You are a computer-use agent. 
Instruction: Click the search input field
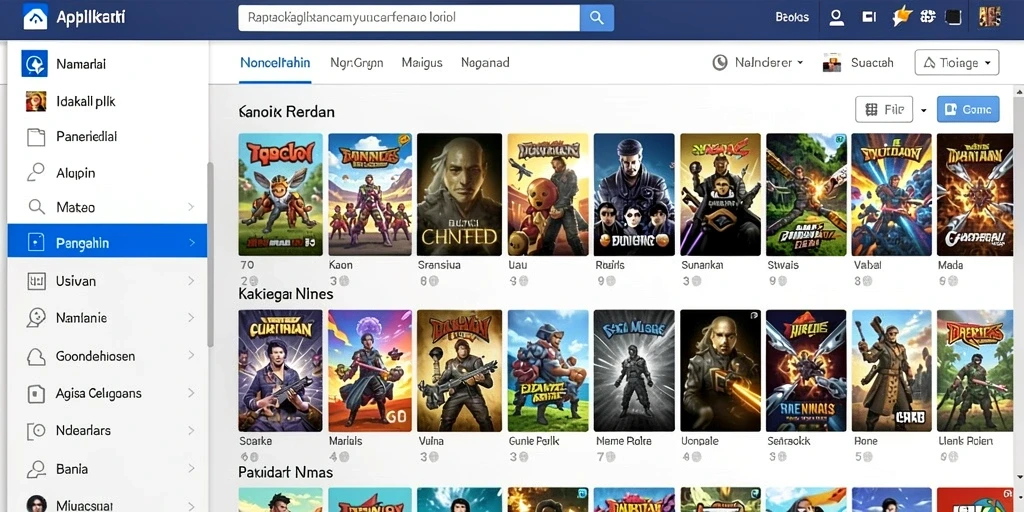coord(409,18)
